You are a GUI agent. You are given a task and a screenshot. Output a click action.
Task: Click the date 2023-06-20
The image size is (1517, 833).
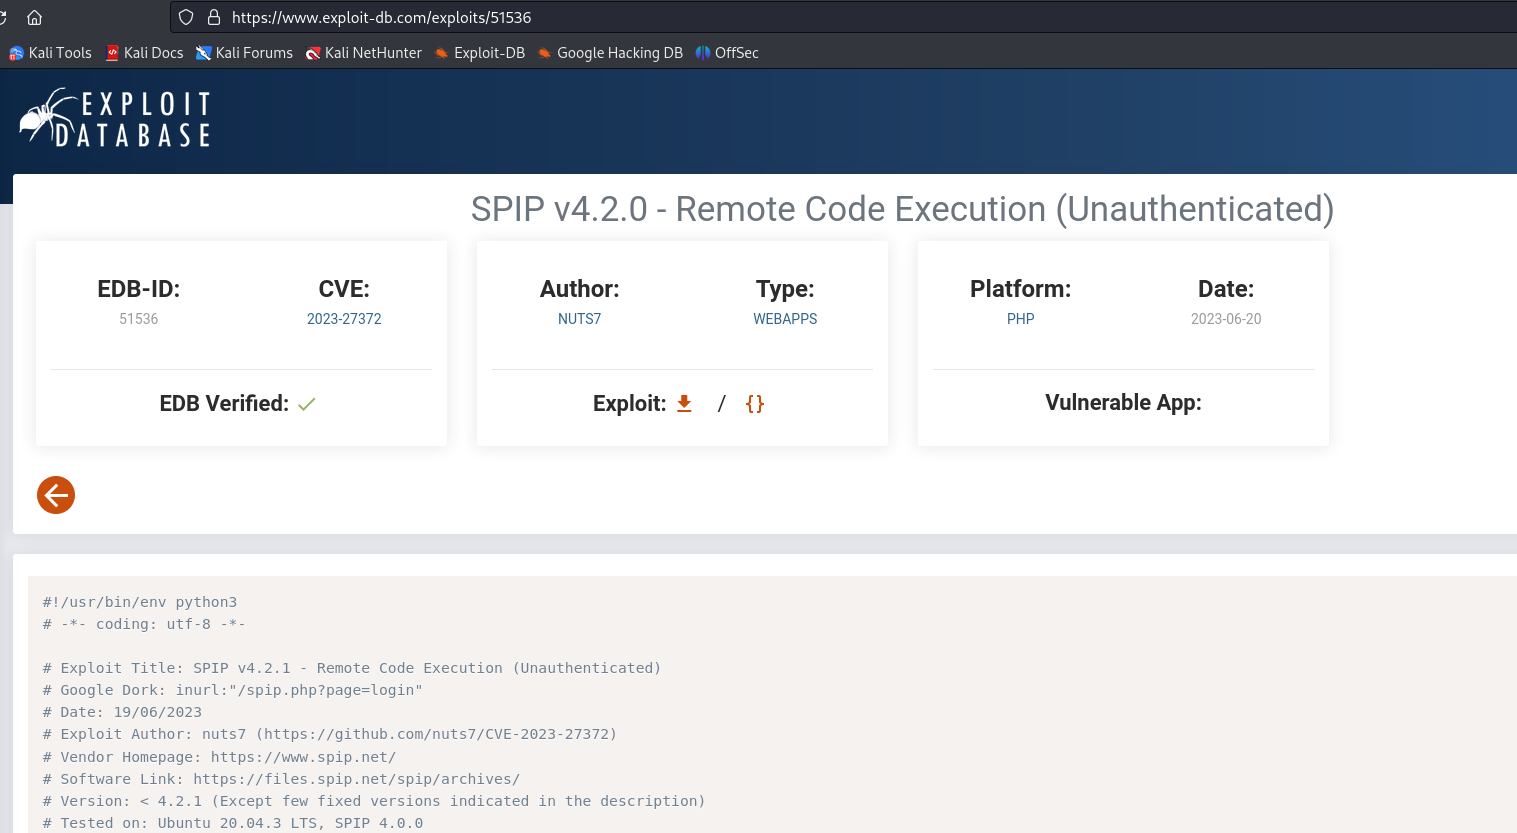pyautogui.click(x=1226, y=319)
